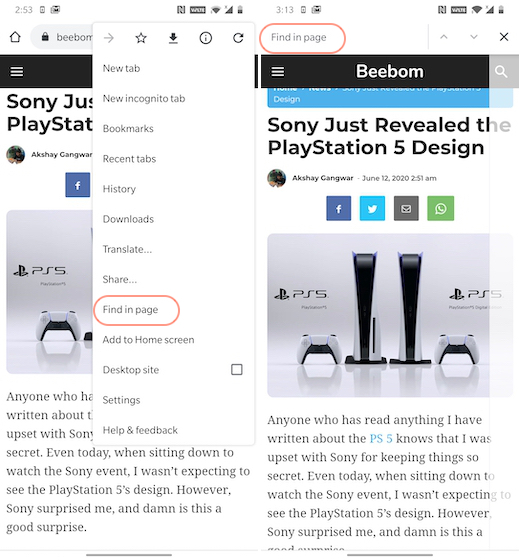The width and height of the screenshot is (519, 560).
Task: Open New incognito tab from menu
Action: point(144,99)
